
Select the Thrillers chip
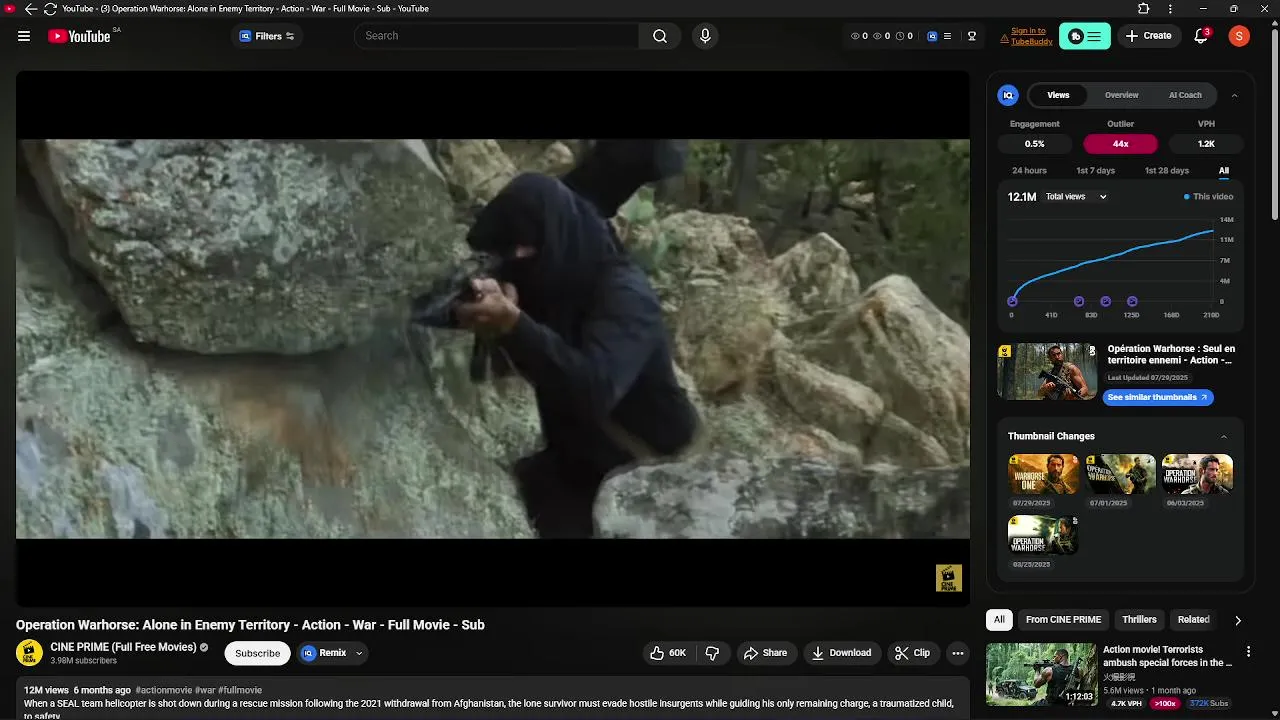click(1139, 620)
